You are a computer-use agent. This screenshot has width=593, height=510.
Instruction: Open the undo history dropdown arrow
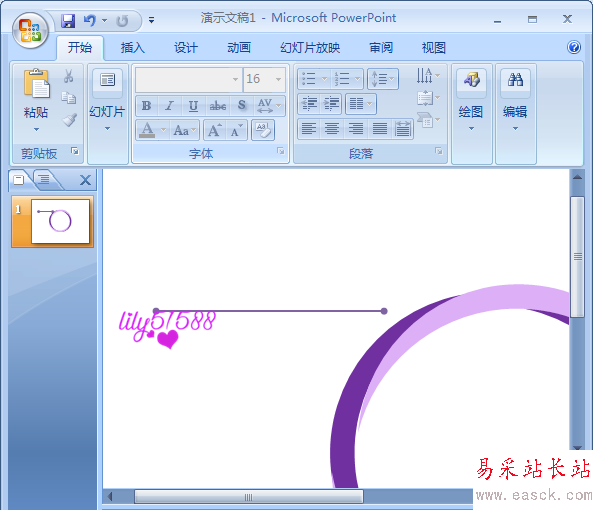104,20
